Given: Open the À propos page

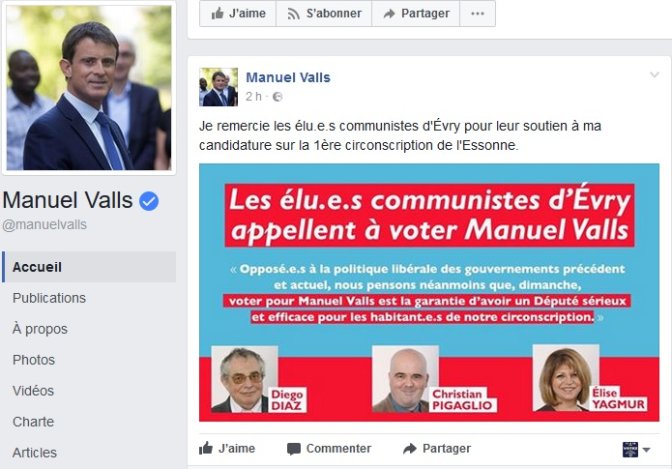Looking at the screenshot, I should tap(40, 329).
